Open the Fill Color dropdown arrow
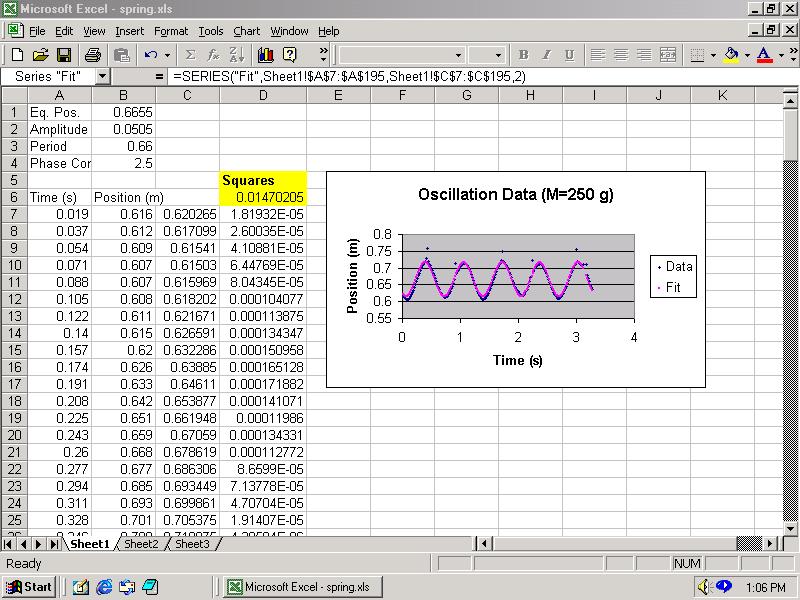The height and width of the screenshot is (600, 800). click(x=747, y=55)
